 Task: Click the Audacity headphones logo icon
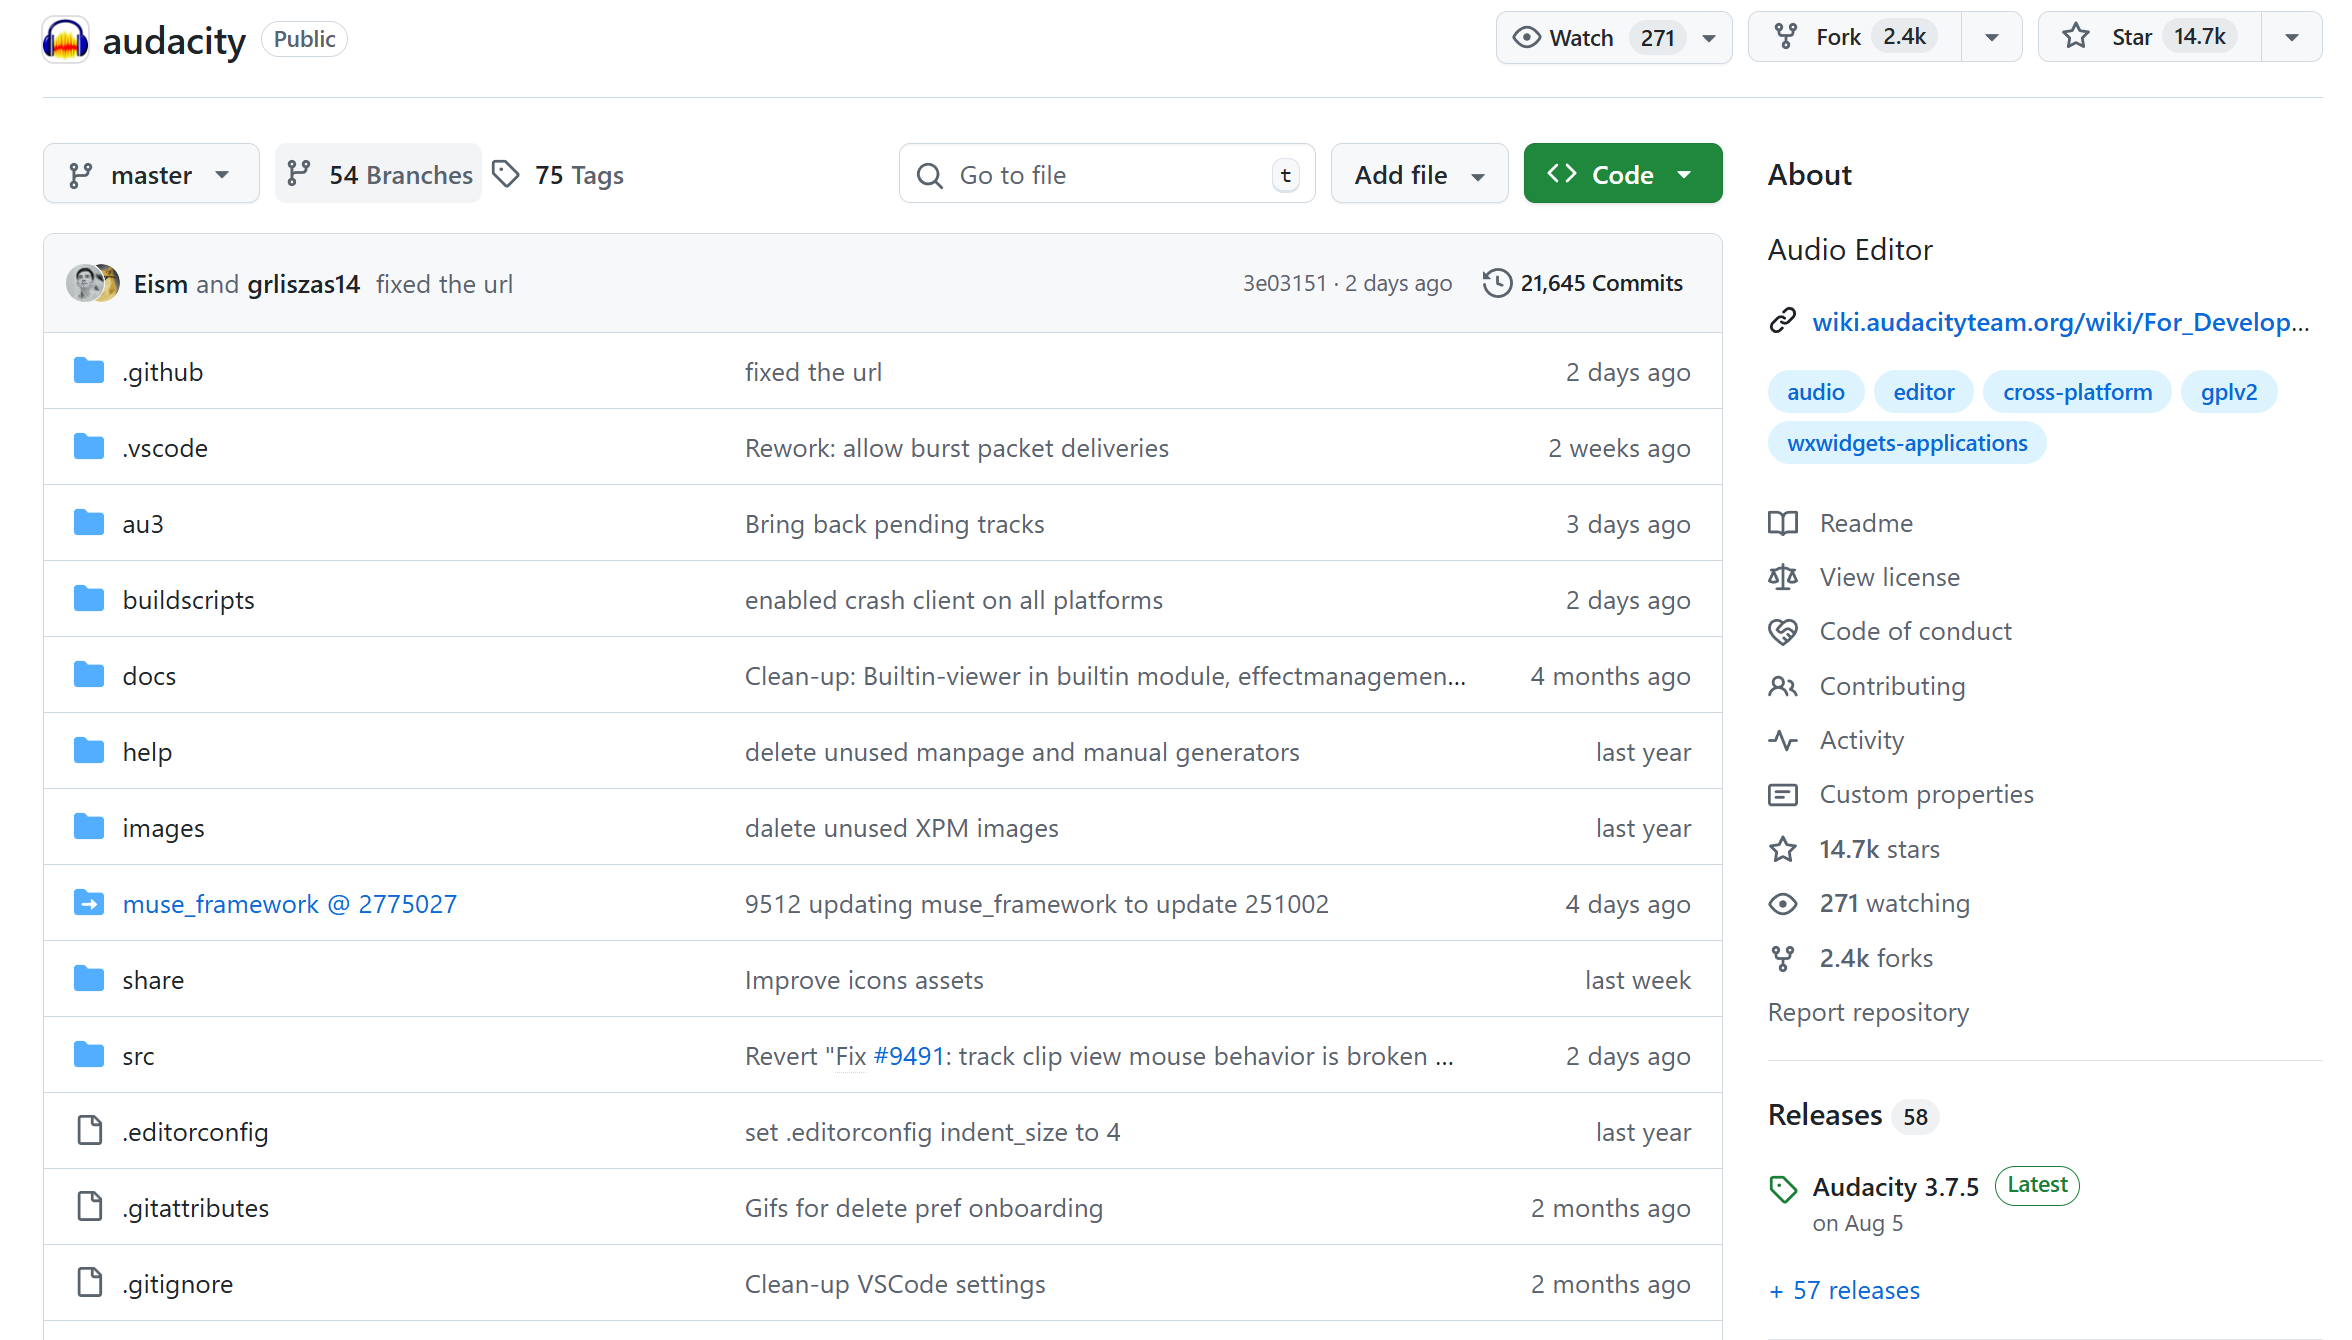(x=66, y=40)
